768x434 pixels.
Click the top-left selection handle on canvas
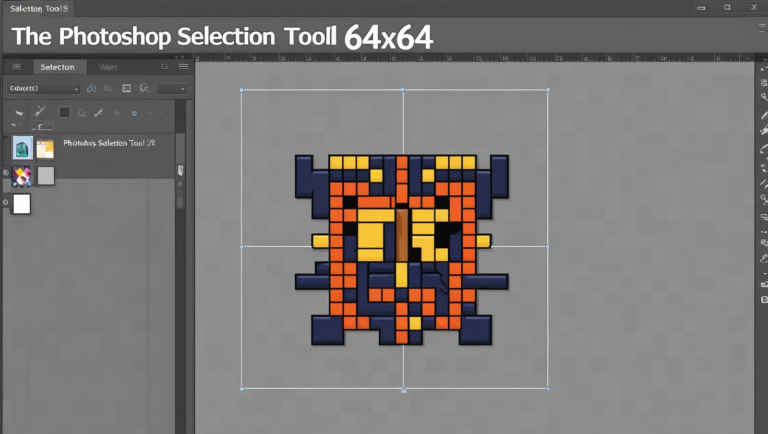pyautogui.click(x=241, y=90)
